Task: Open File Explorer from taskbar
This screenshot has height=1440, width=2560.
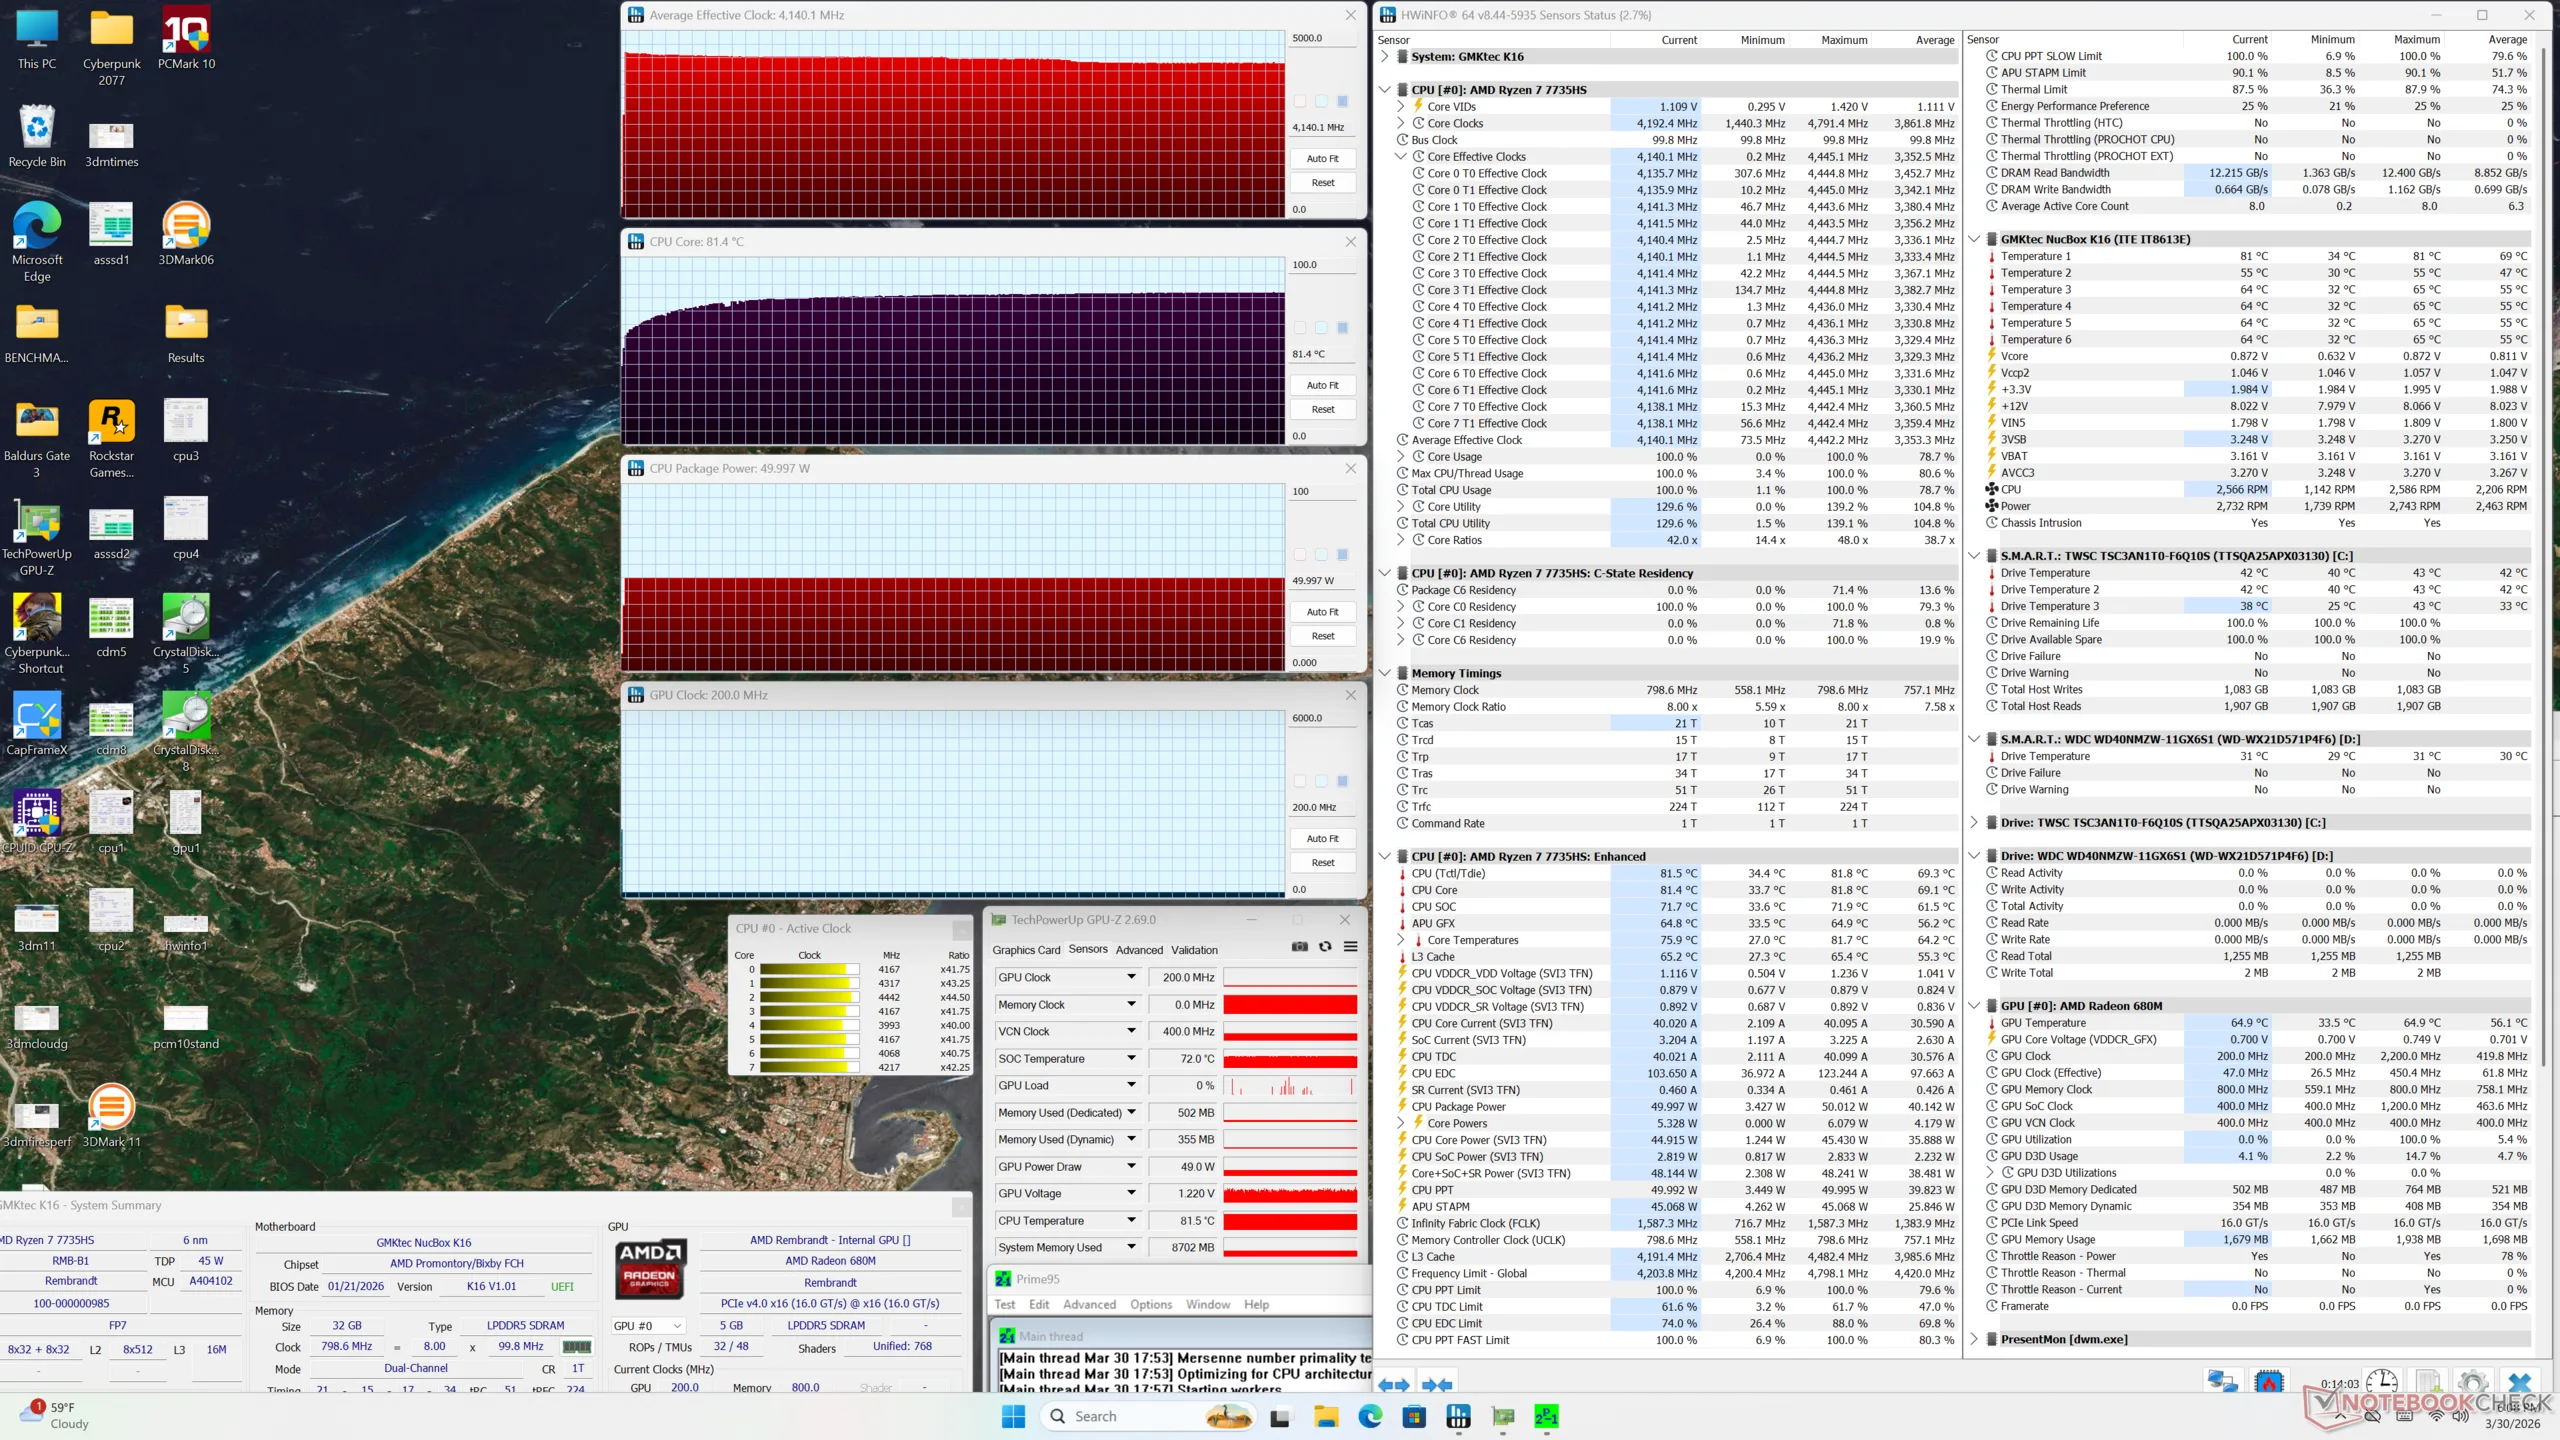Action: (x=1326, y=1416)
